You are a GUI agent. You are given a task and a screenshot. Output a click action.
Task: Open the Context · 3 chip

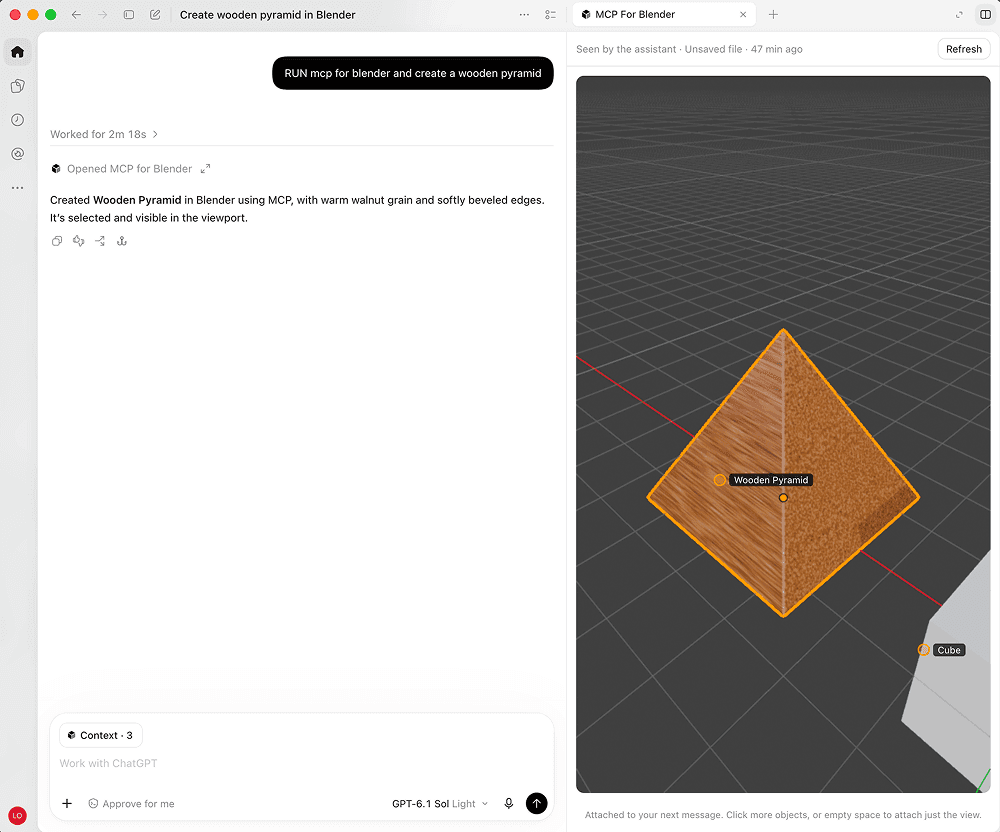[101, 735]
